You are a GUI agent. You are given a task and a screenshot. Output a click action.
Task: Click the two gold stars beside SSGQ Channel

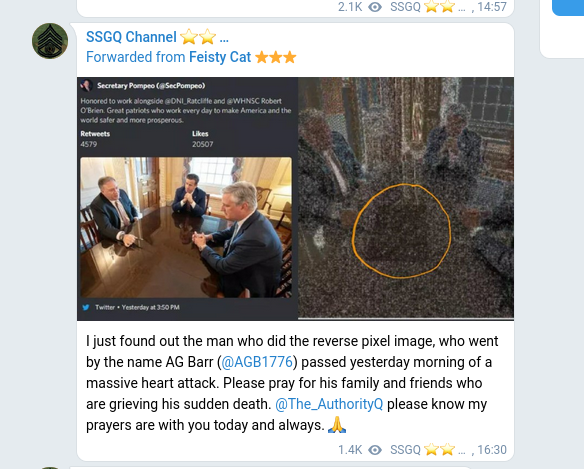(x=198, y=37)
